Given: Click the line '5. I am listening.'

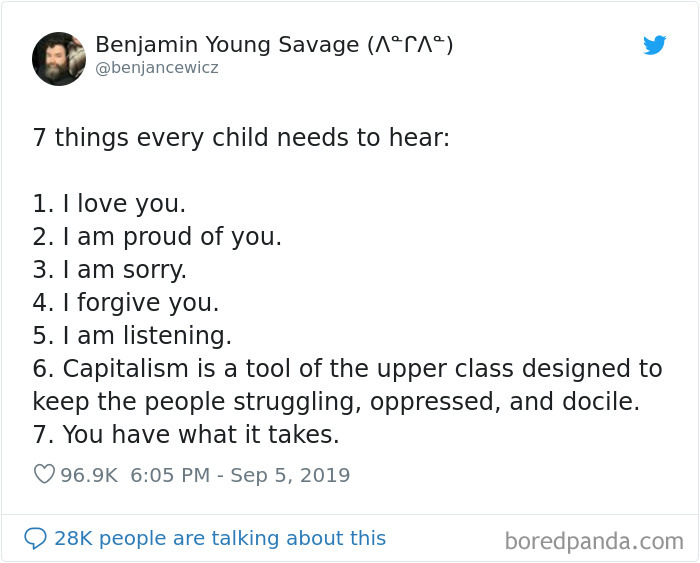Looking at the screenshot, I should (x=132, y=336).
